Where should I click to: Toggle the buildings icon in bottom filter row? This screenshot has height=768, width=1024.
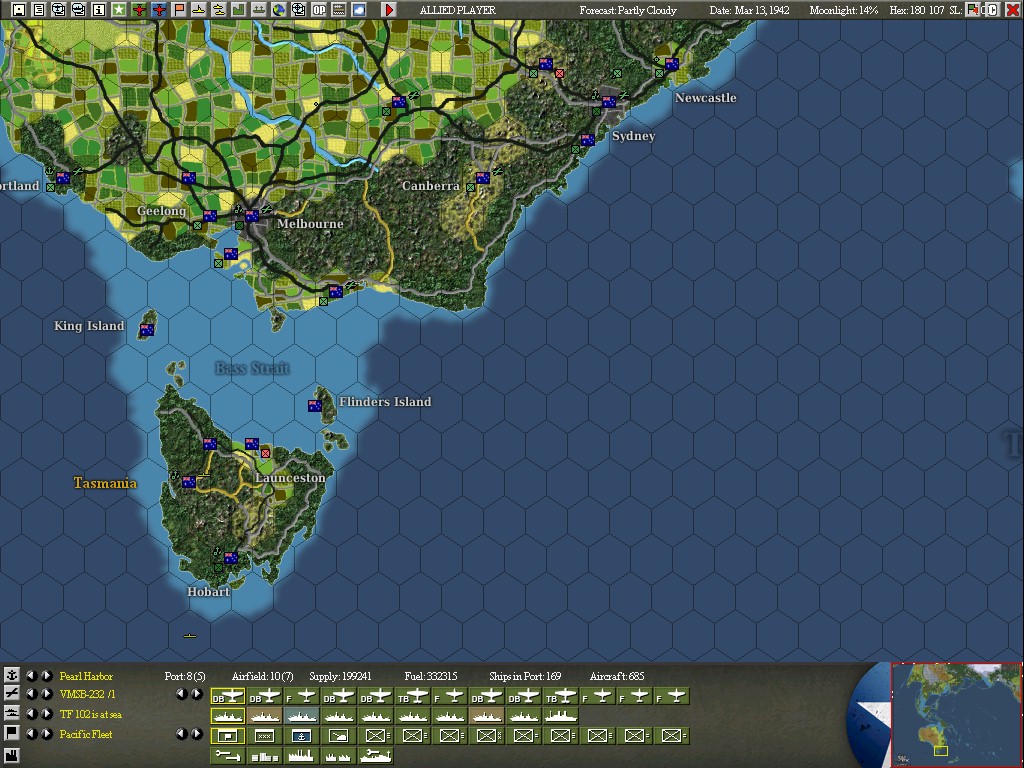pos(264,756)
